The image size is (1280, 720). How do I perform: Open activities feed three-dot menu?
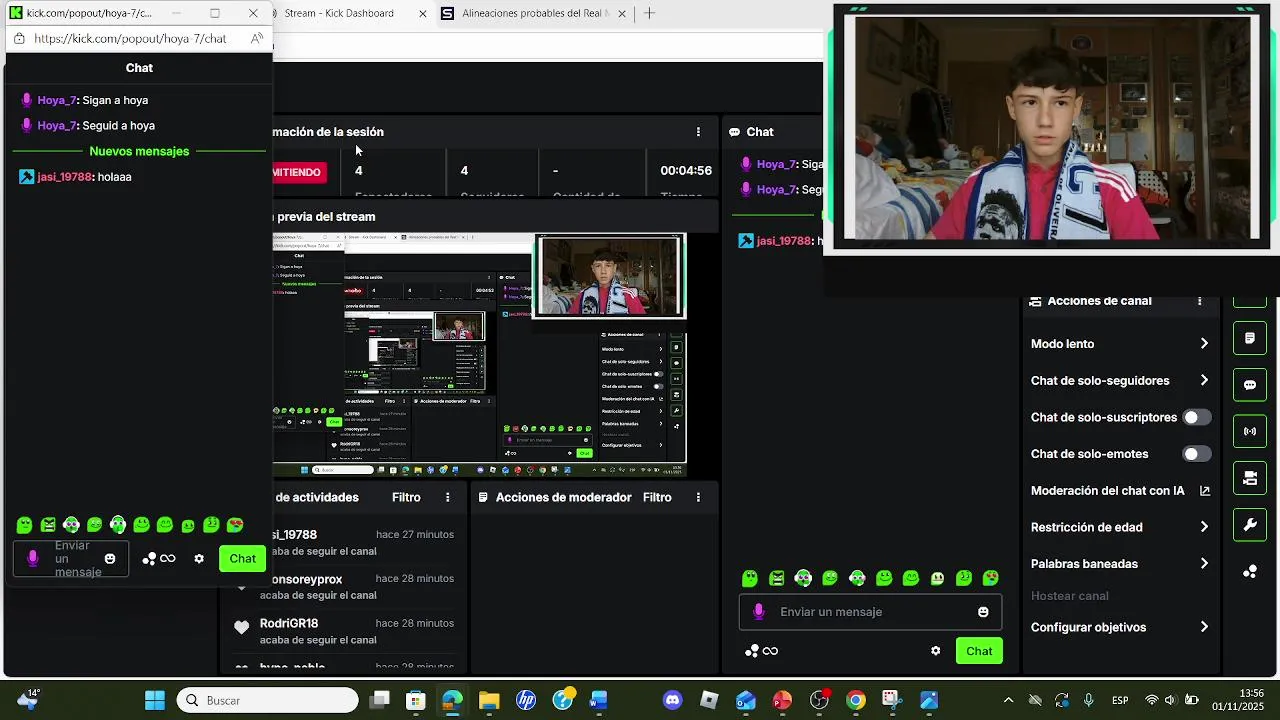448,497
